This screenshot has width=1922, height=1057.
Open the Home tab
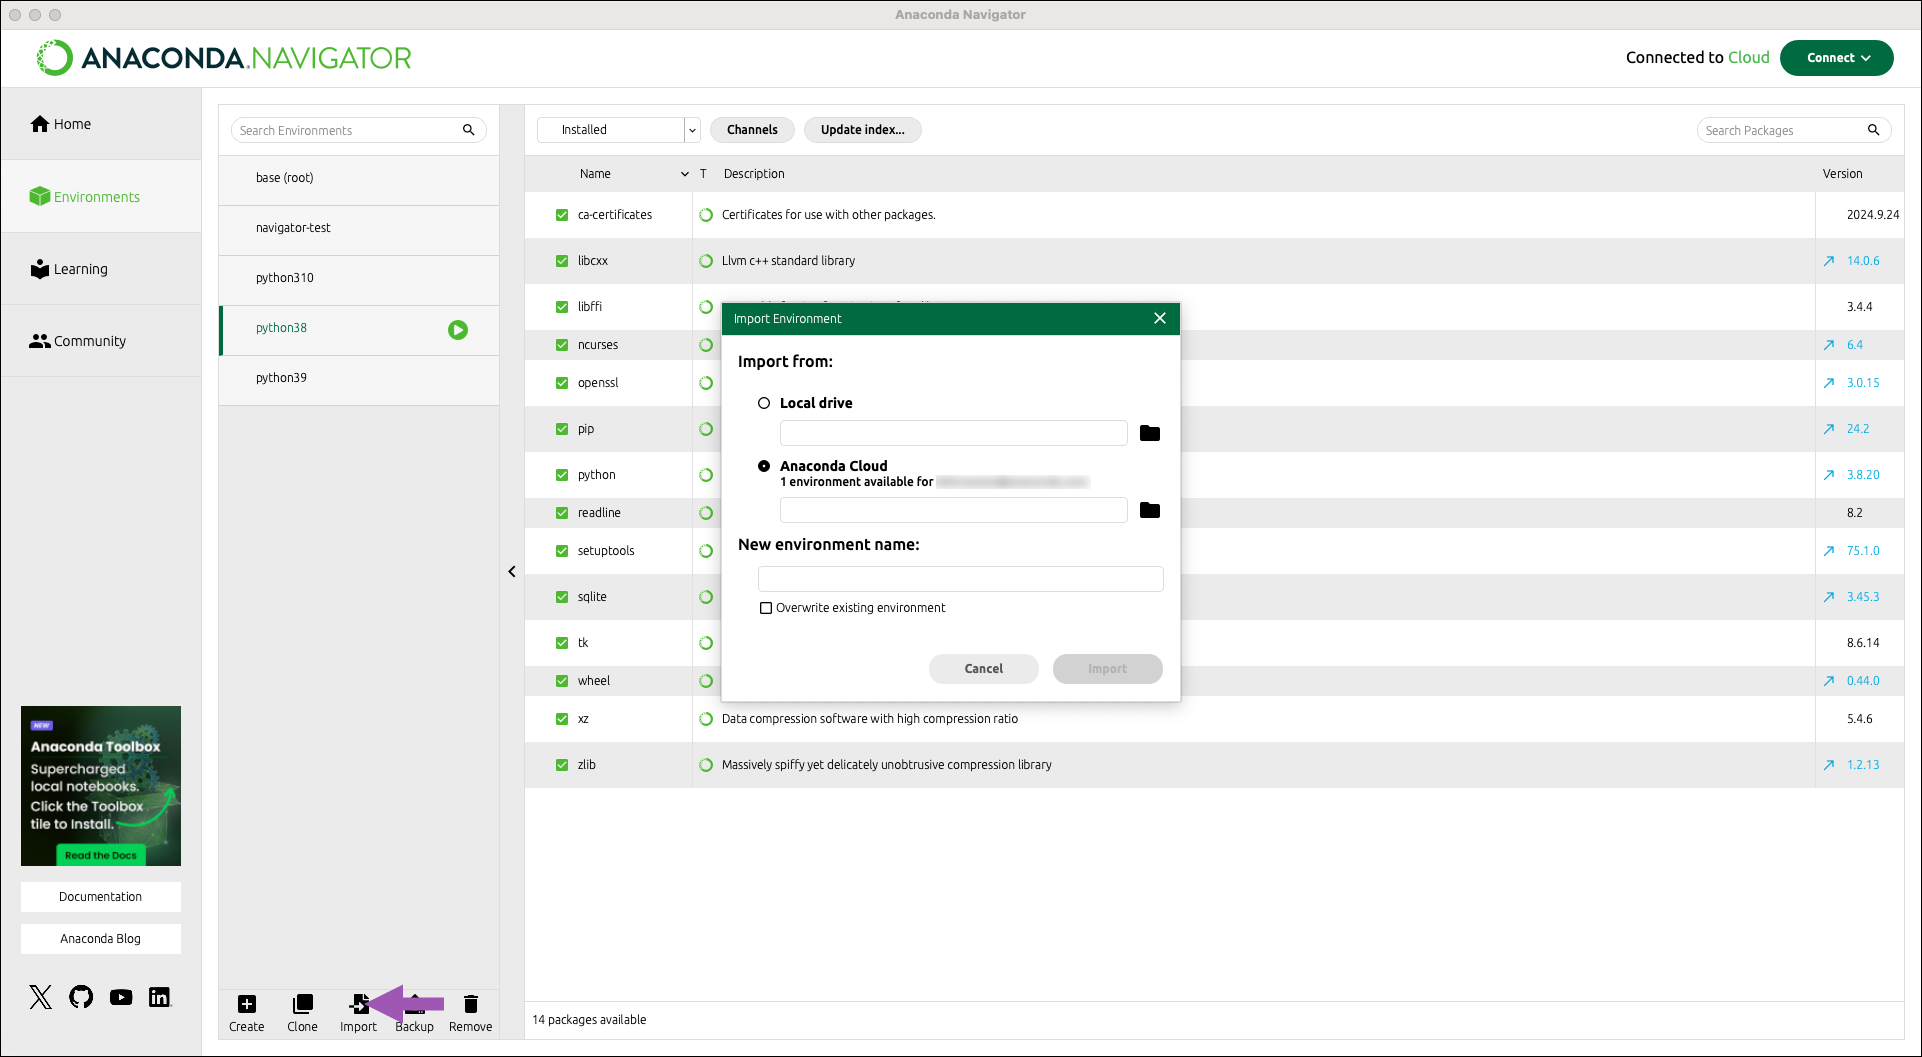pyautogui.click(x=101, y=124)
